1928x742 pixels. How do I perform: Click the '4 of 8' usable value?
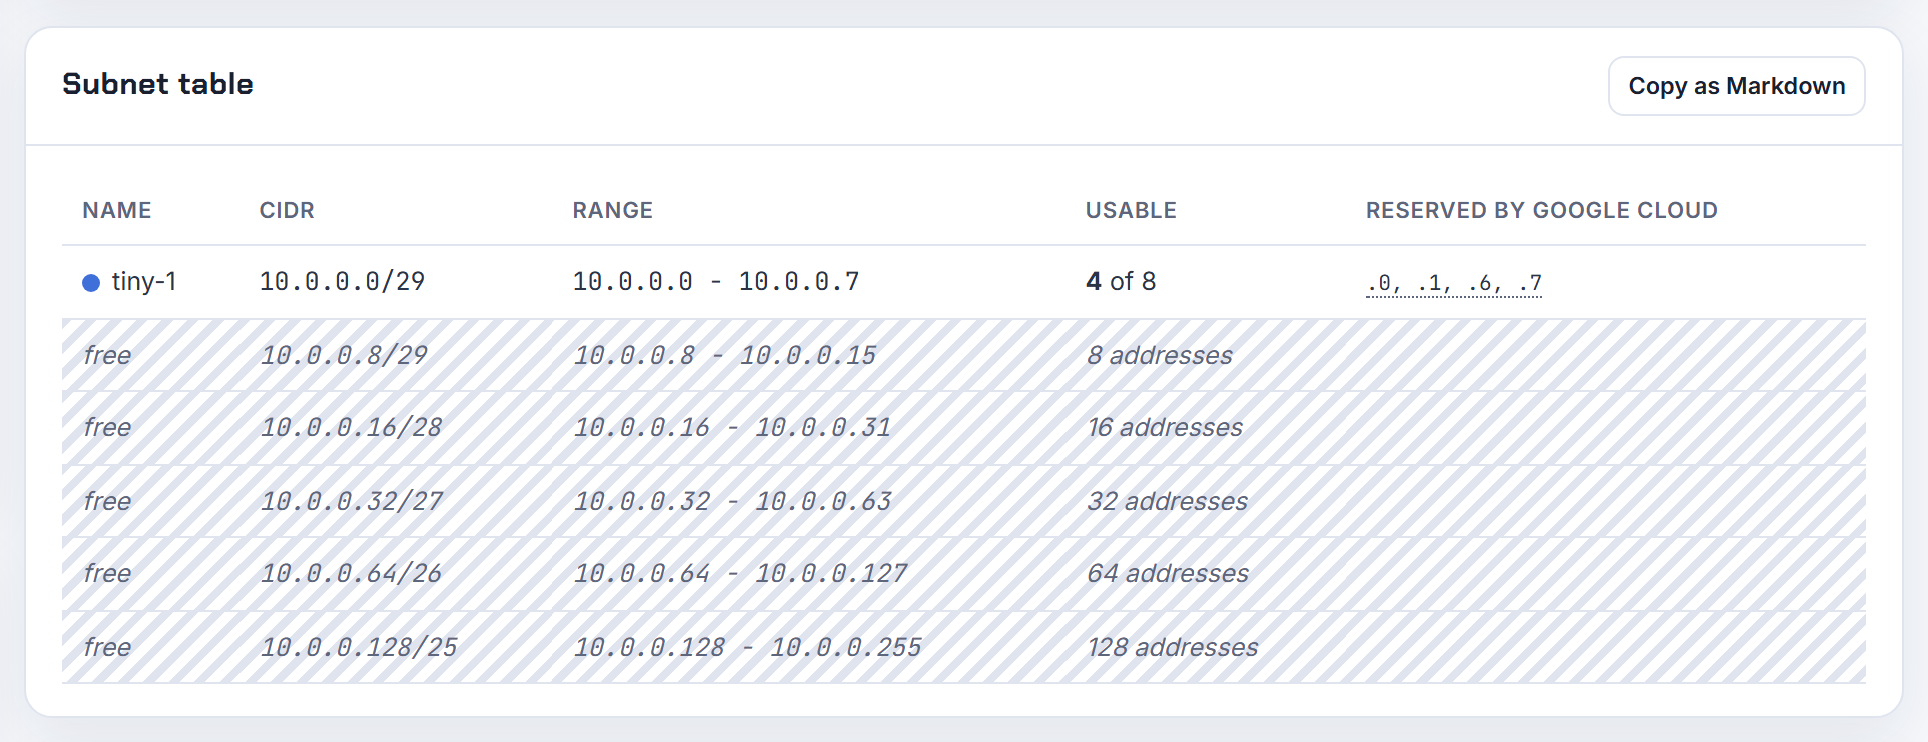point(1121,282)
